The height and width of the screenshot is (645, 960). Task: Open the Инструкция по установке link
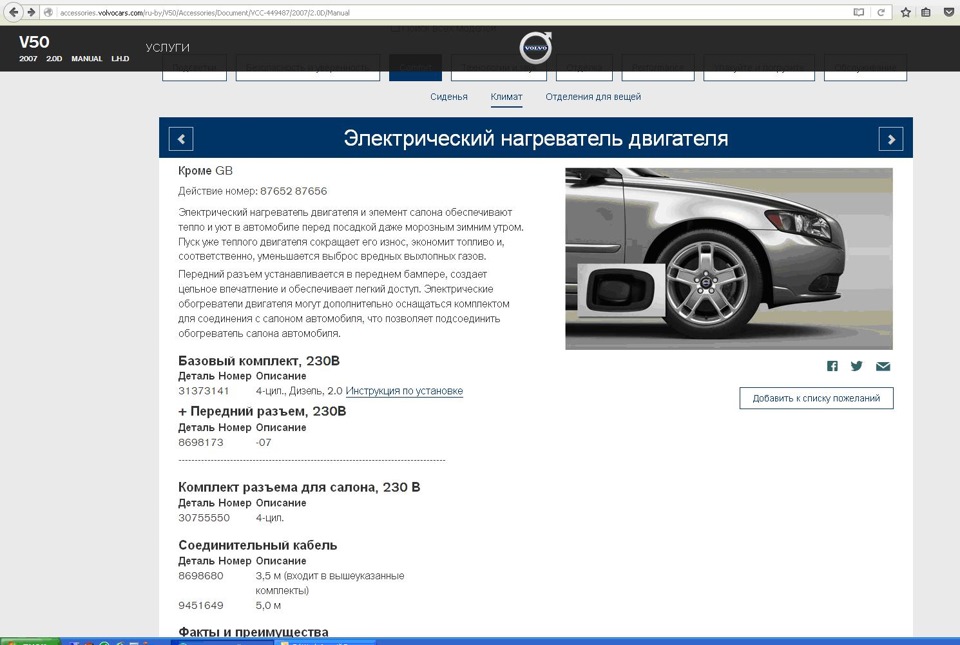404,391
